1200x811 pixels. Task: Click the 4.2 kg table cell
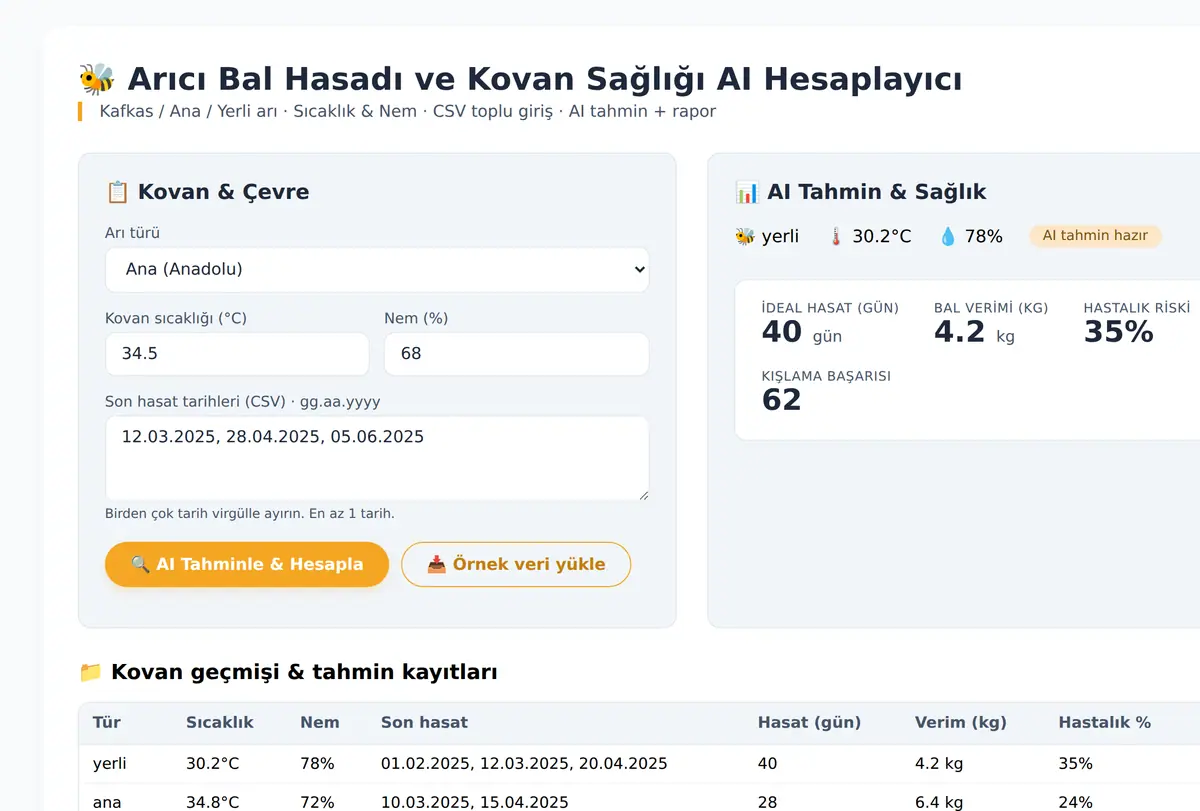939,764
